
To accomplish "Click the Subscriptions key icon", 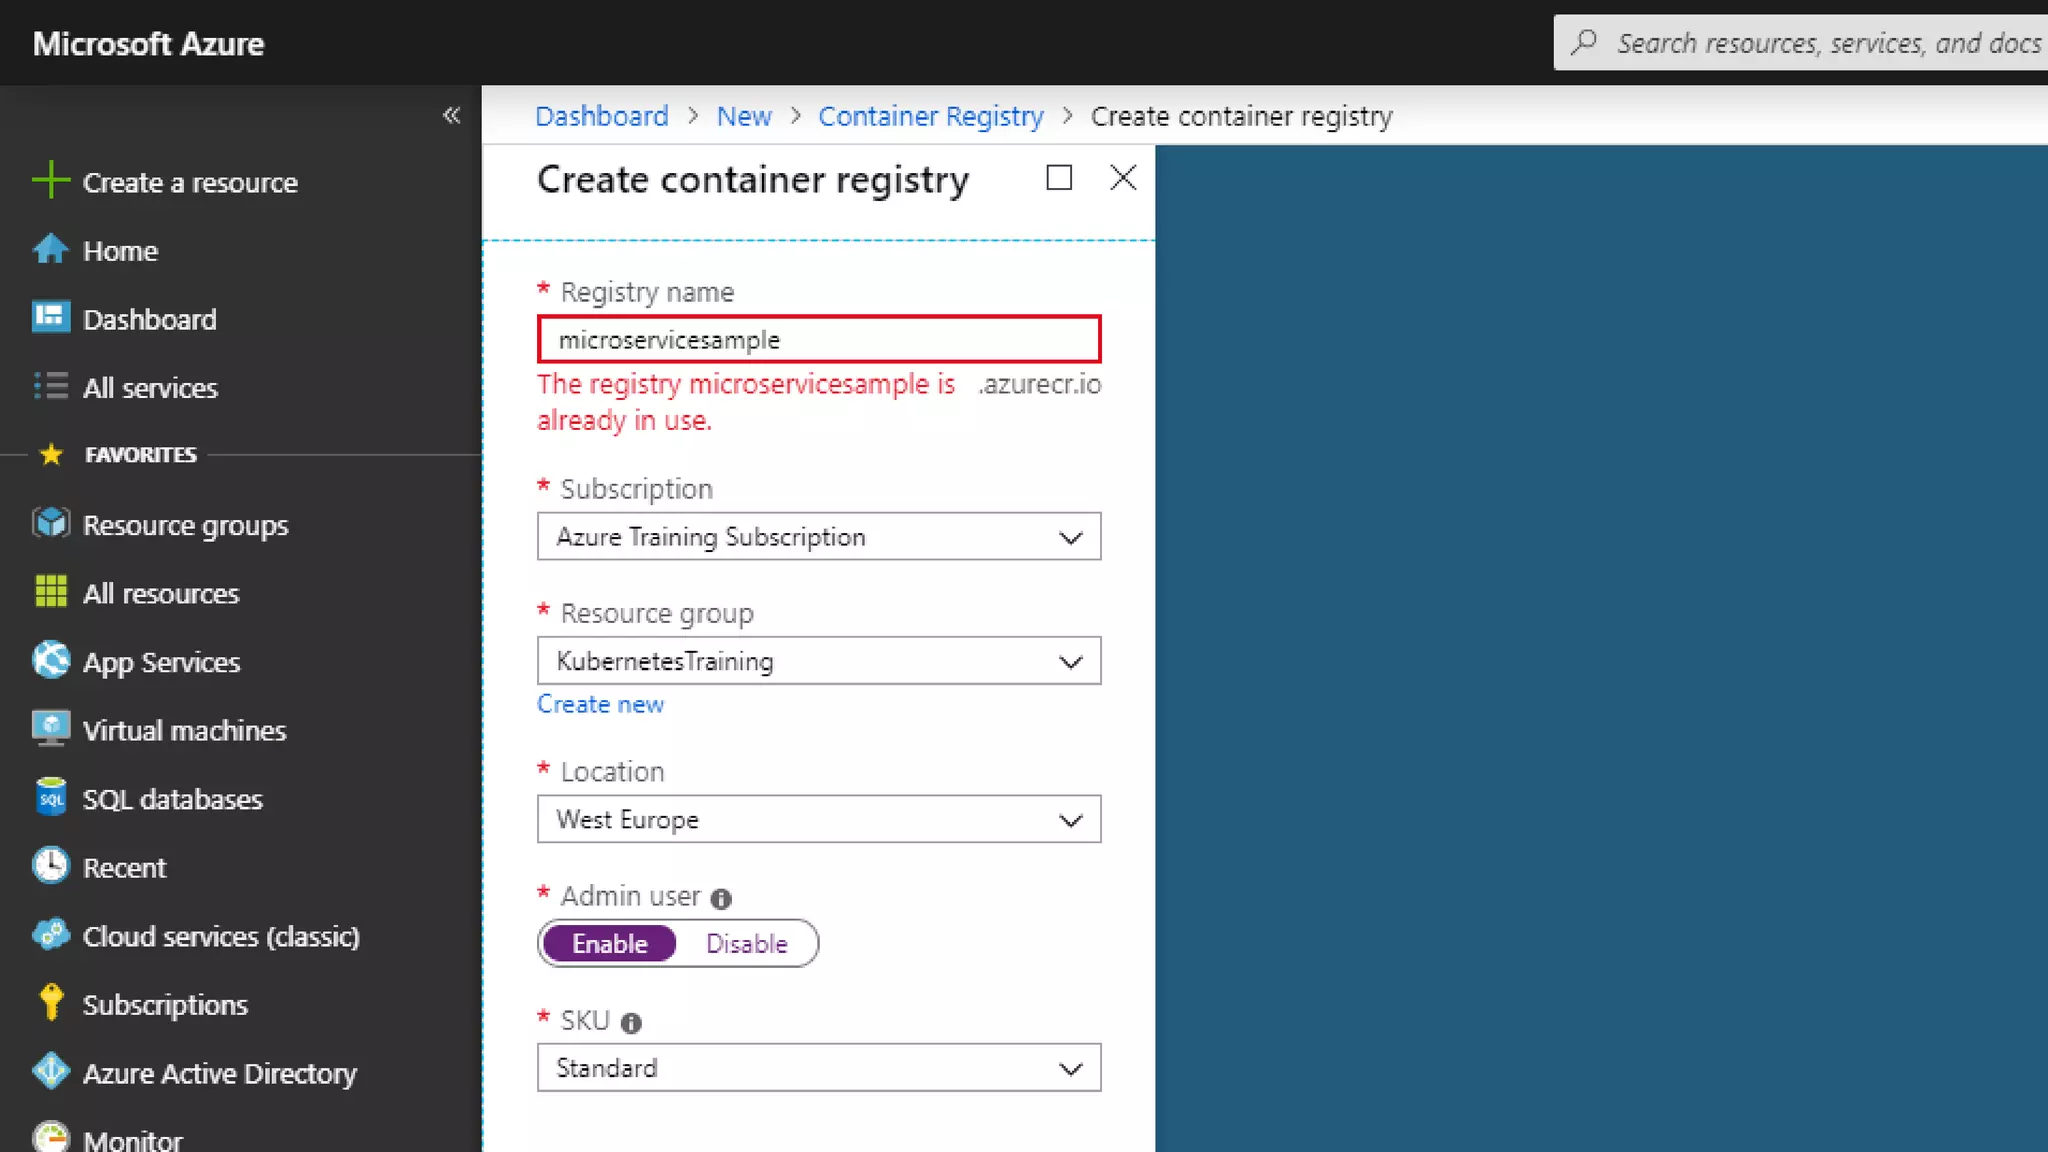I will [50, 1003].
